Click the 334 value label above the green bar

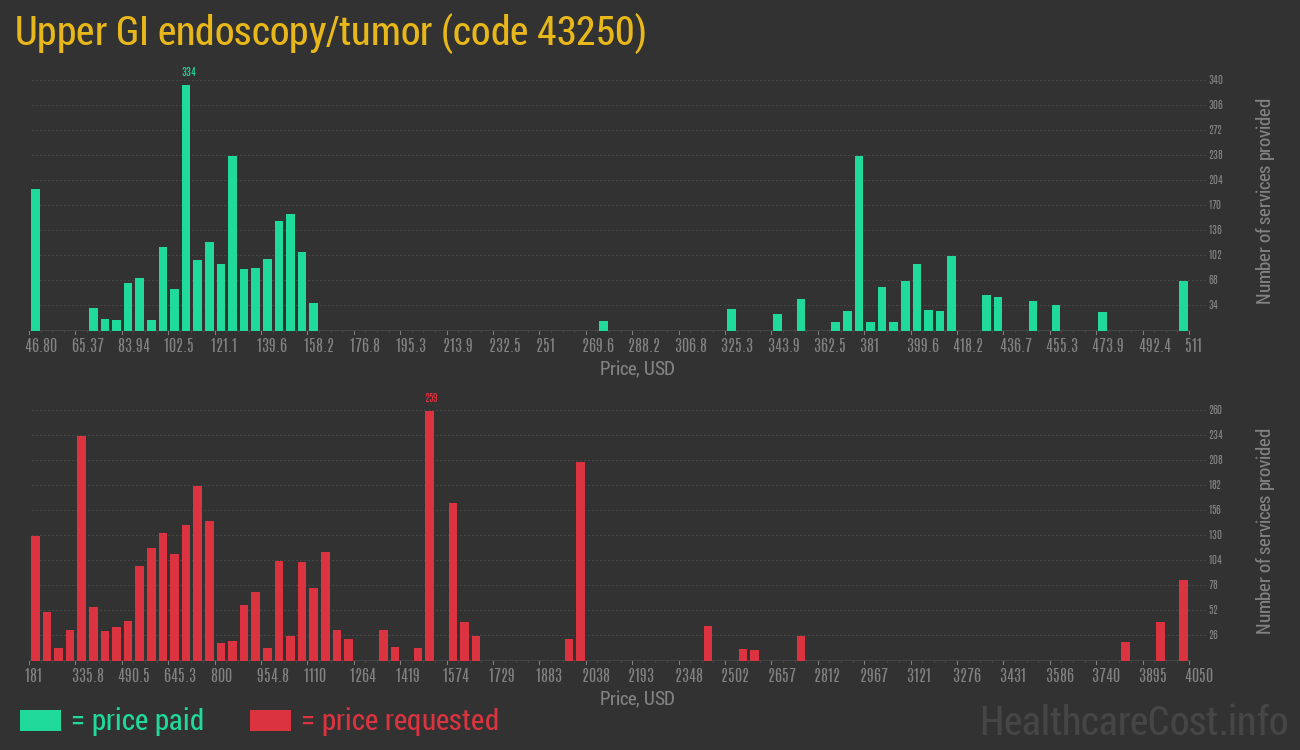[189, 72]
